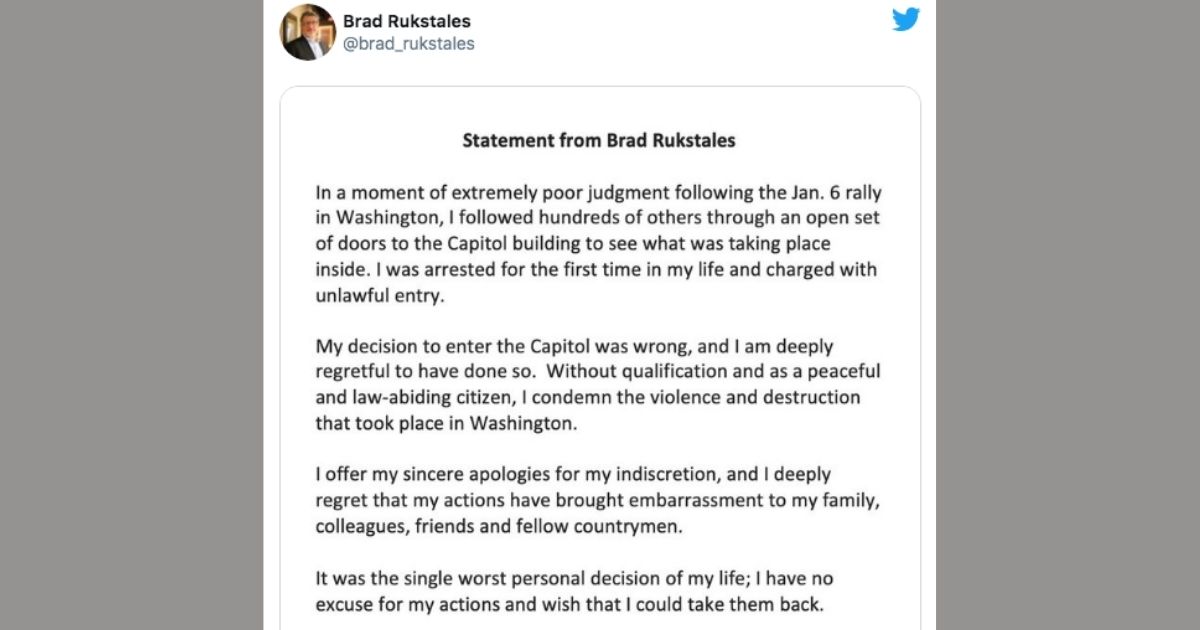Screen dimensions: 1200x630
Task: Click the 'Statement from Brad Rukstales' heading
Action: point(598,140)
